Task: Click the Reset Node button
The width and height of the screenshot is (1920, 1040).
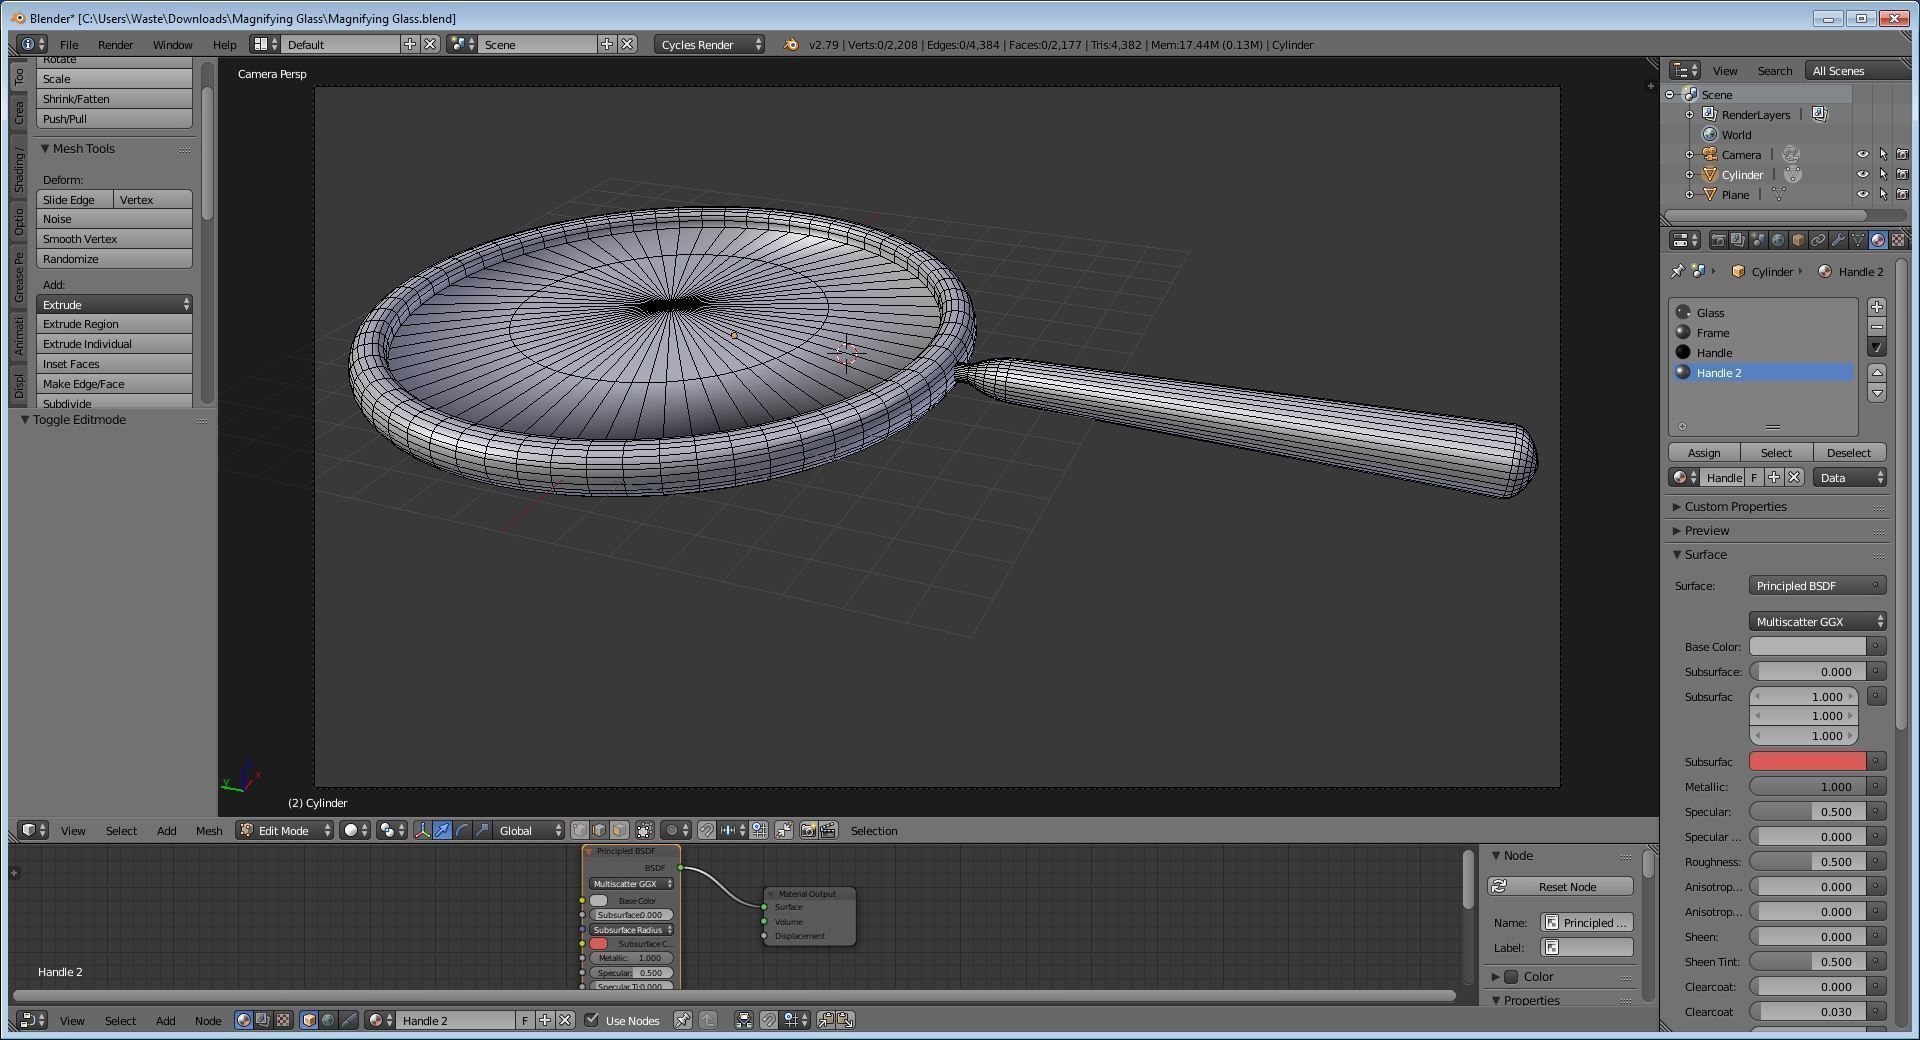Action: click(x=1560, y=887)
